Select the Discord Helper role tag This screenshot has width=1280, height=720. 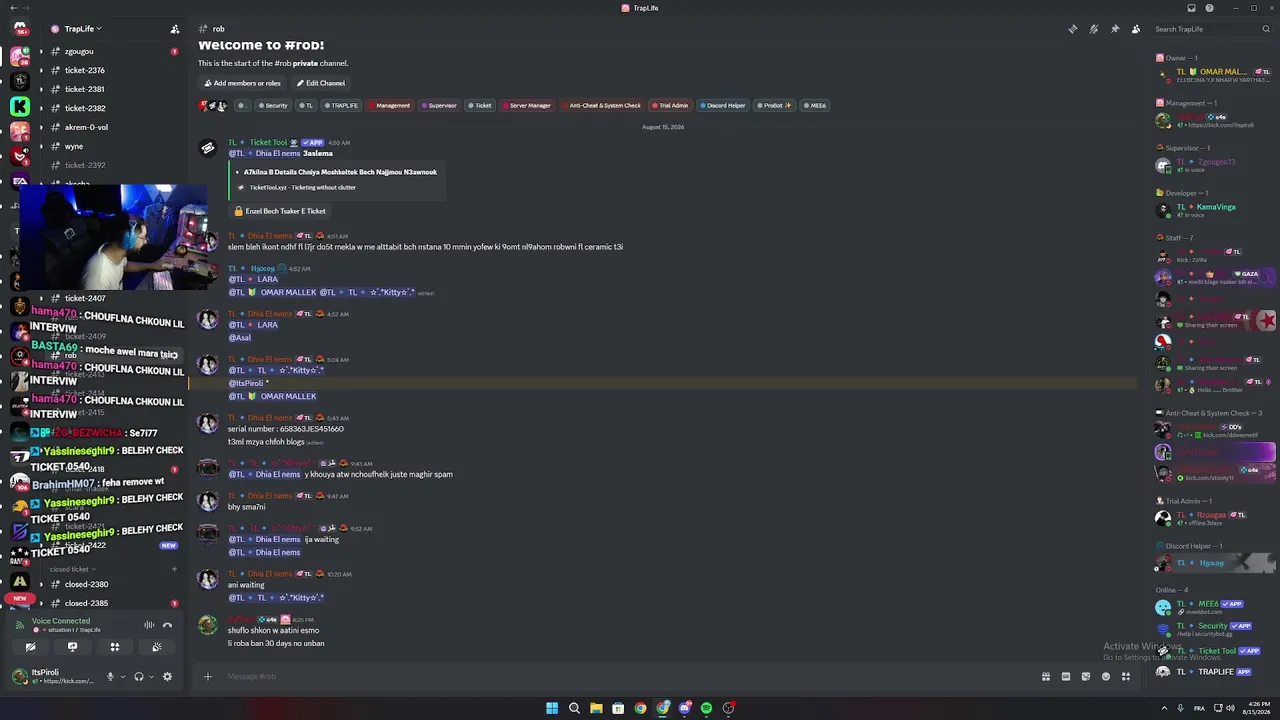[x=723, y=105]
